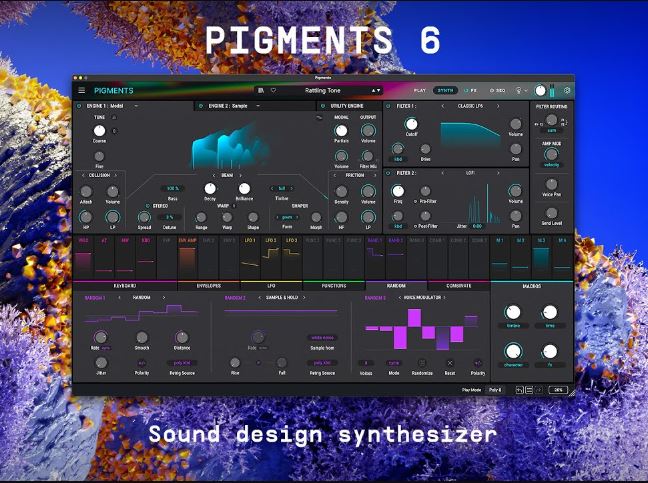Click the Warp info icon
648x483 pixels.
(234, 206)
